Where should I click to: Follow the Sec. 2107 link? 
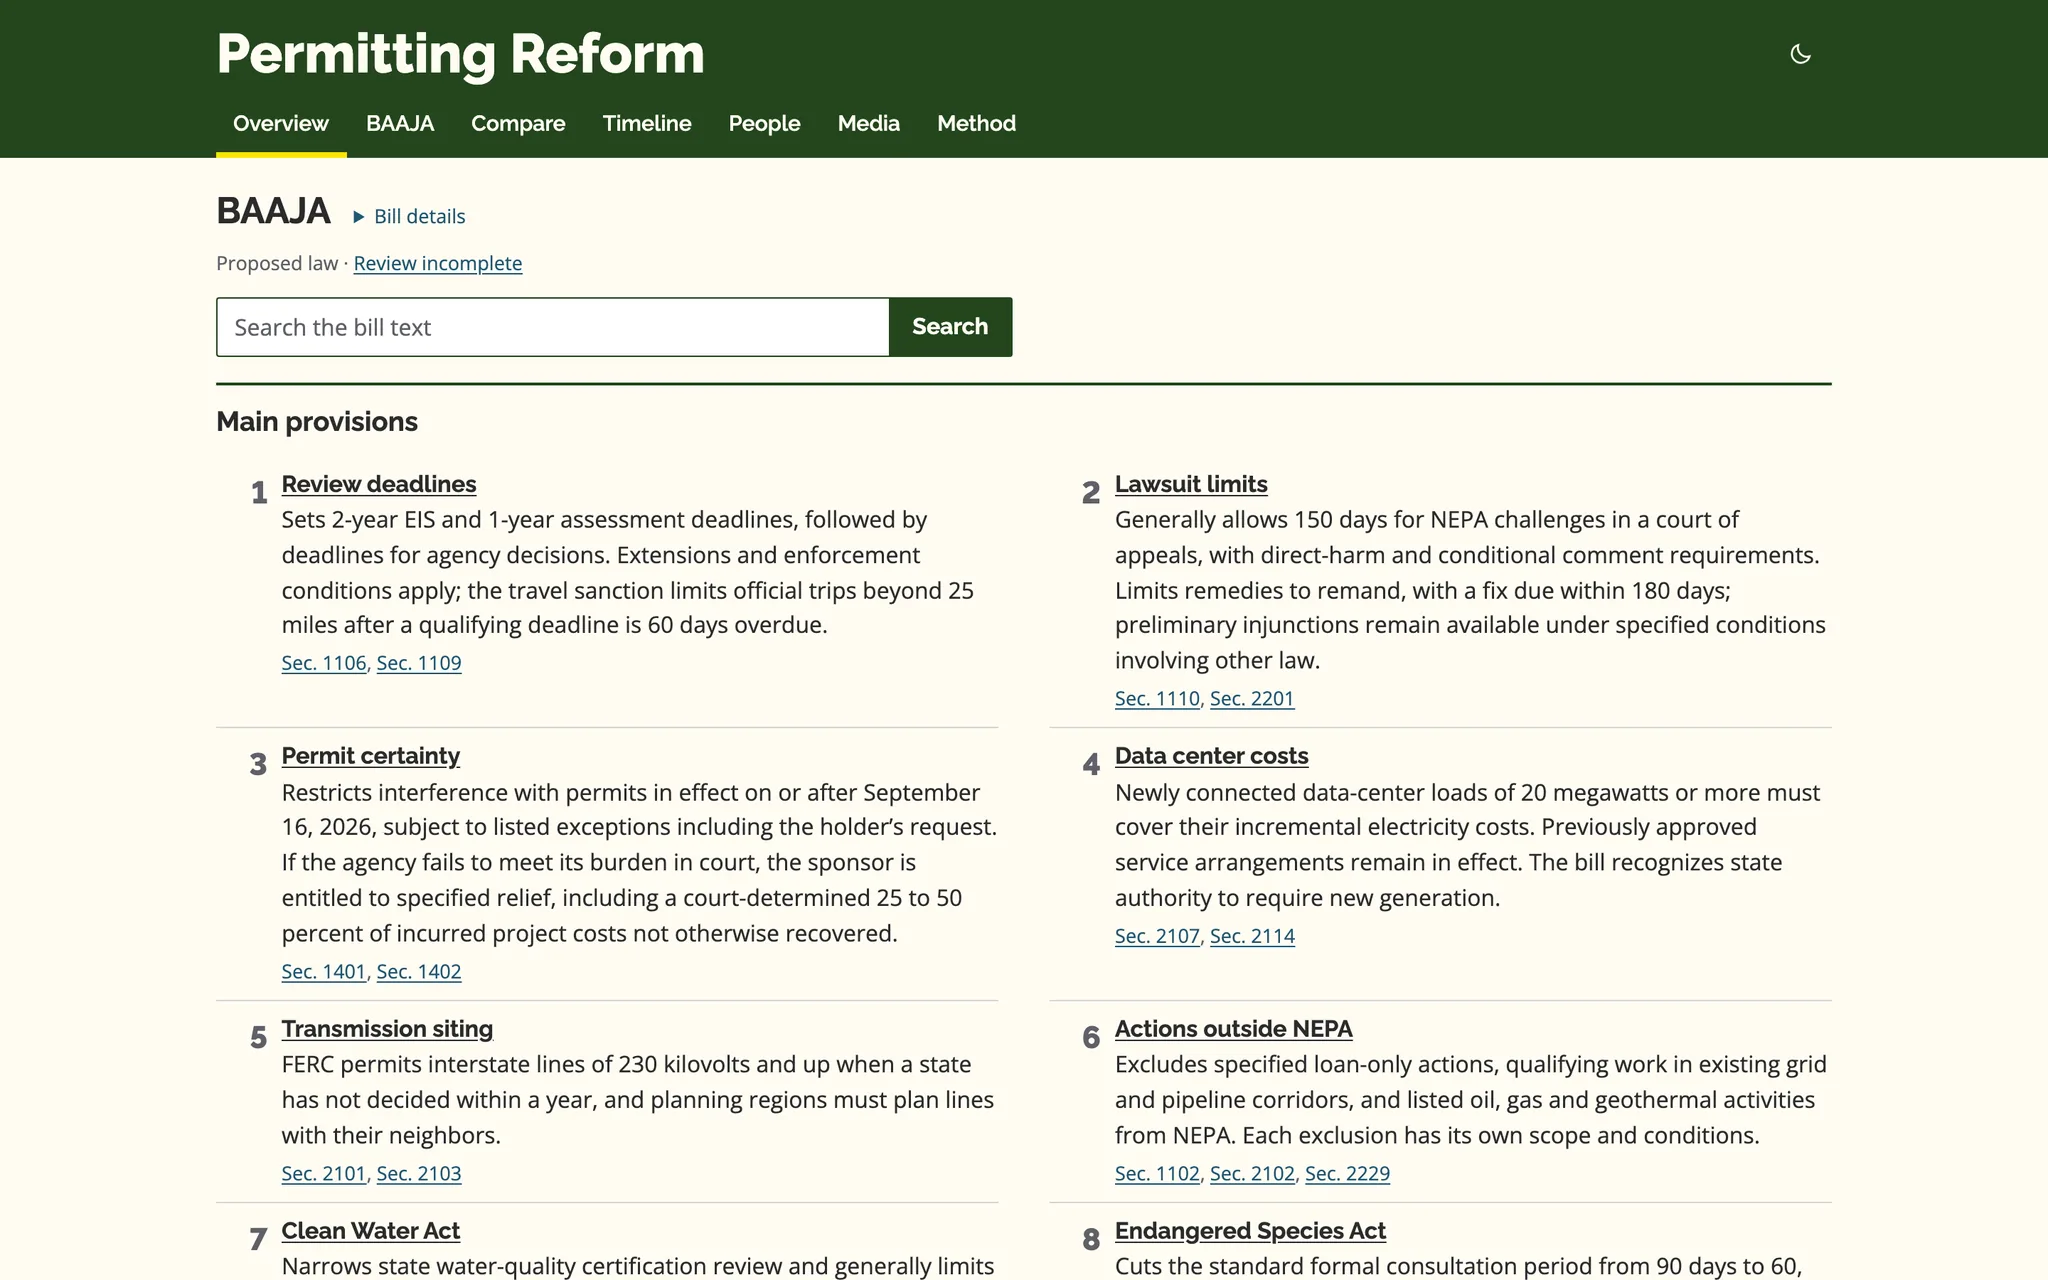click(1157, 936)
